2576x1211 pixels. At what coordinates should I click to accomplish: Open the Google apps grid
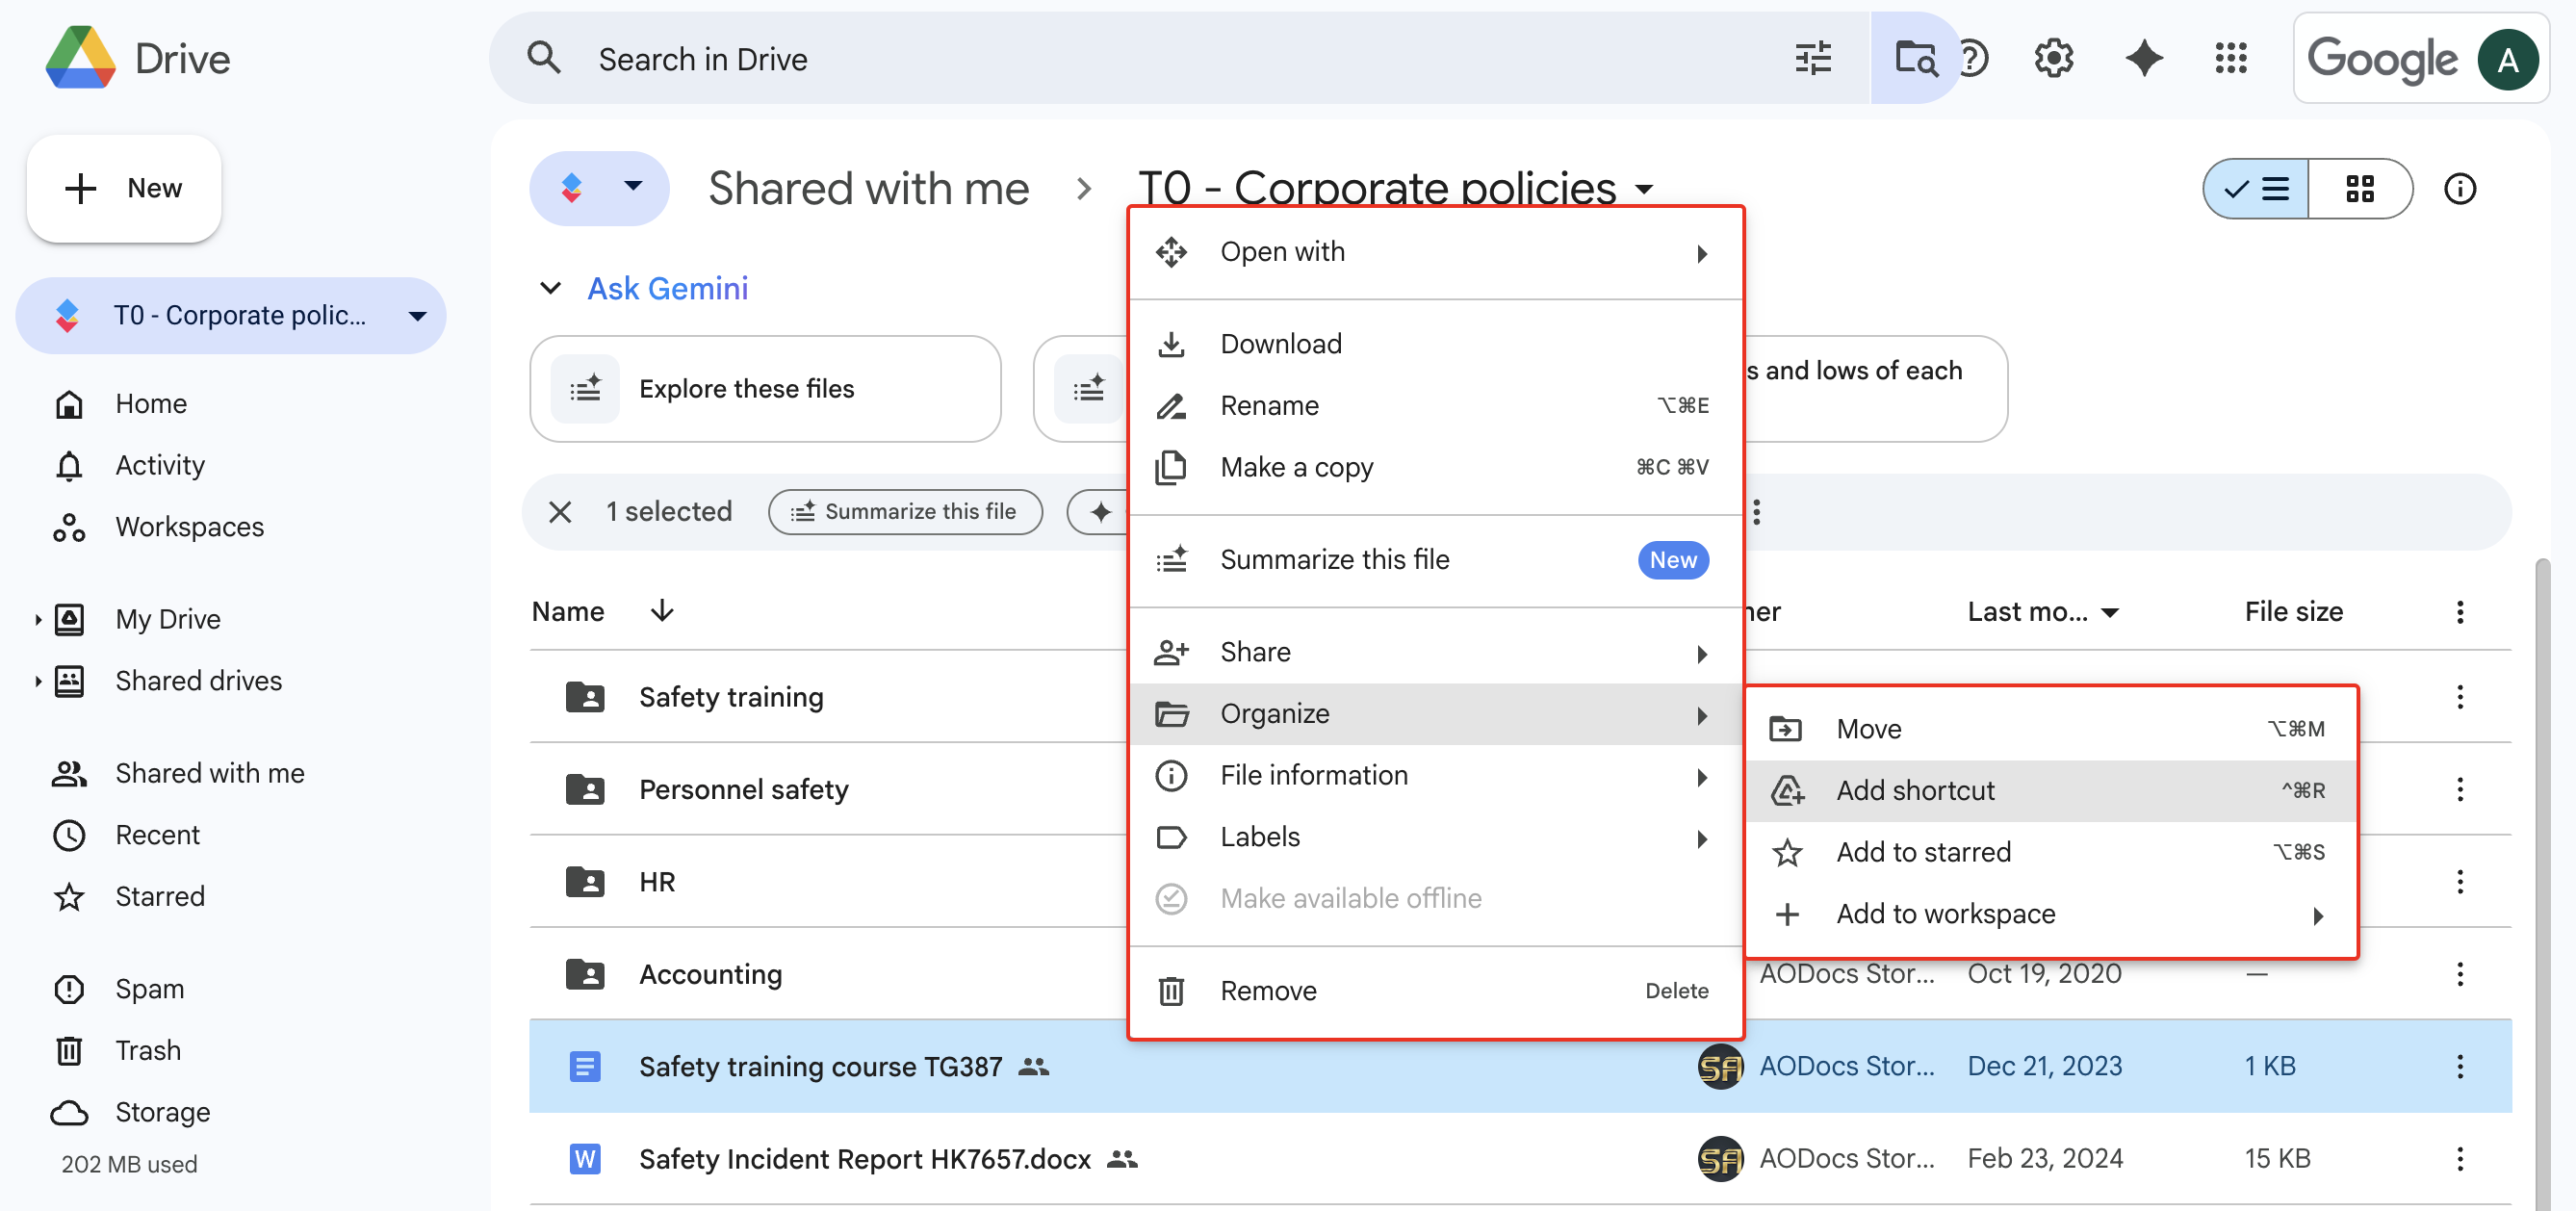(2231, 58)
